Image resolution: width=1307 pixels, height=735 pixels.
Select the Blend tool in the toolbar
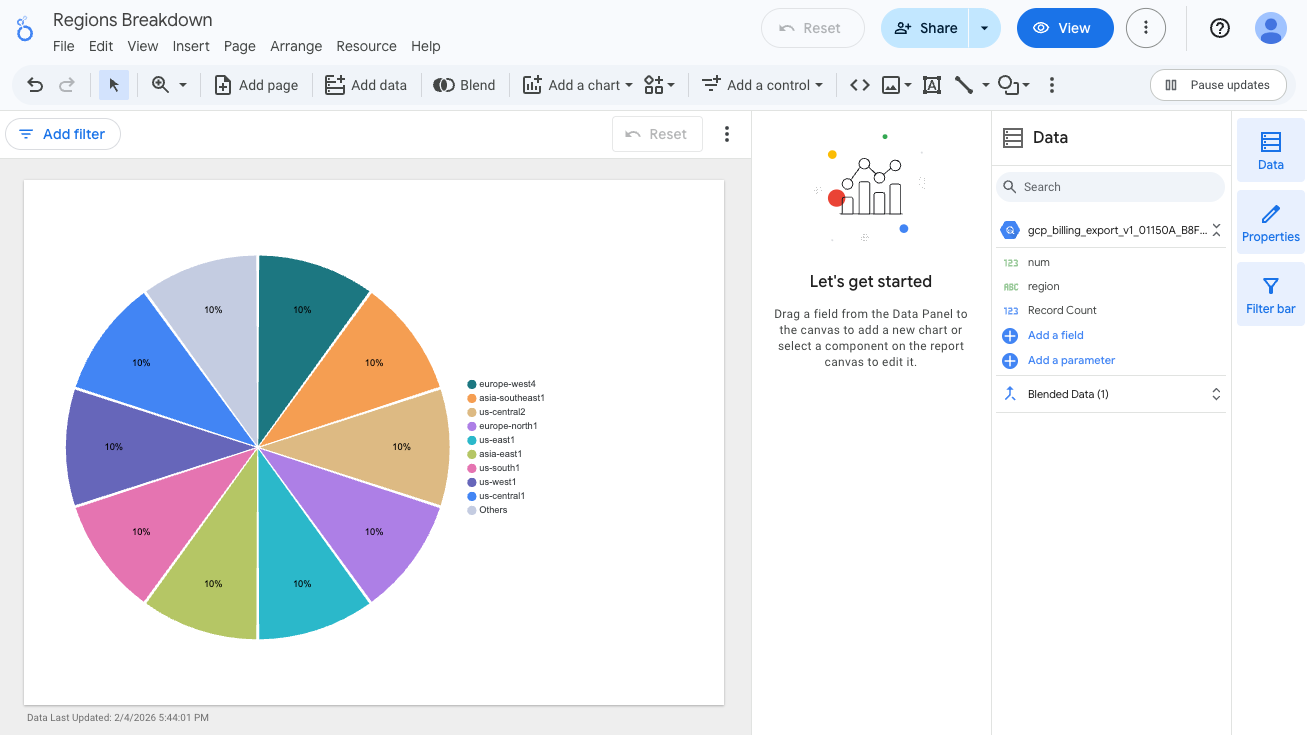[464, 85]
